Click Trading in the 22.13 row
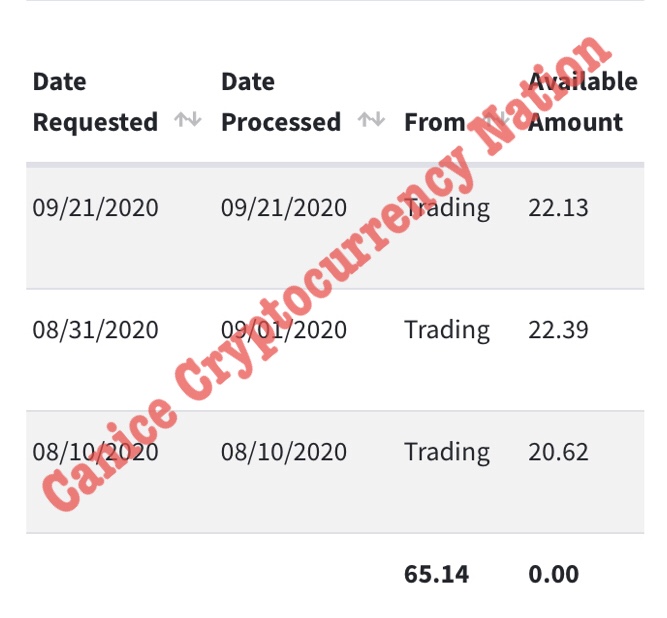The width and height of the screenshot is (667, 618). point(447,208)
